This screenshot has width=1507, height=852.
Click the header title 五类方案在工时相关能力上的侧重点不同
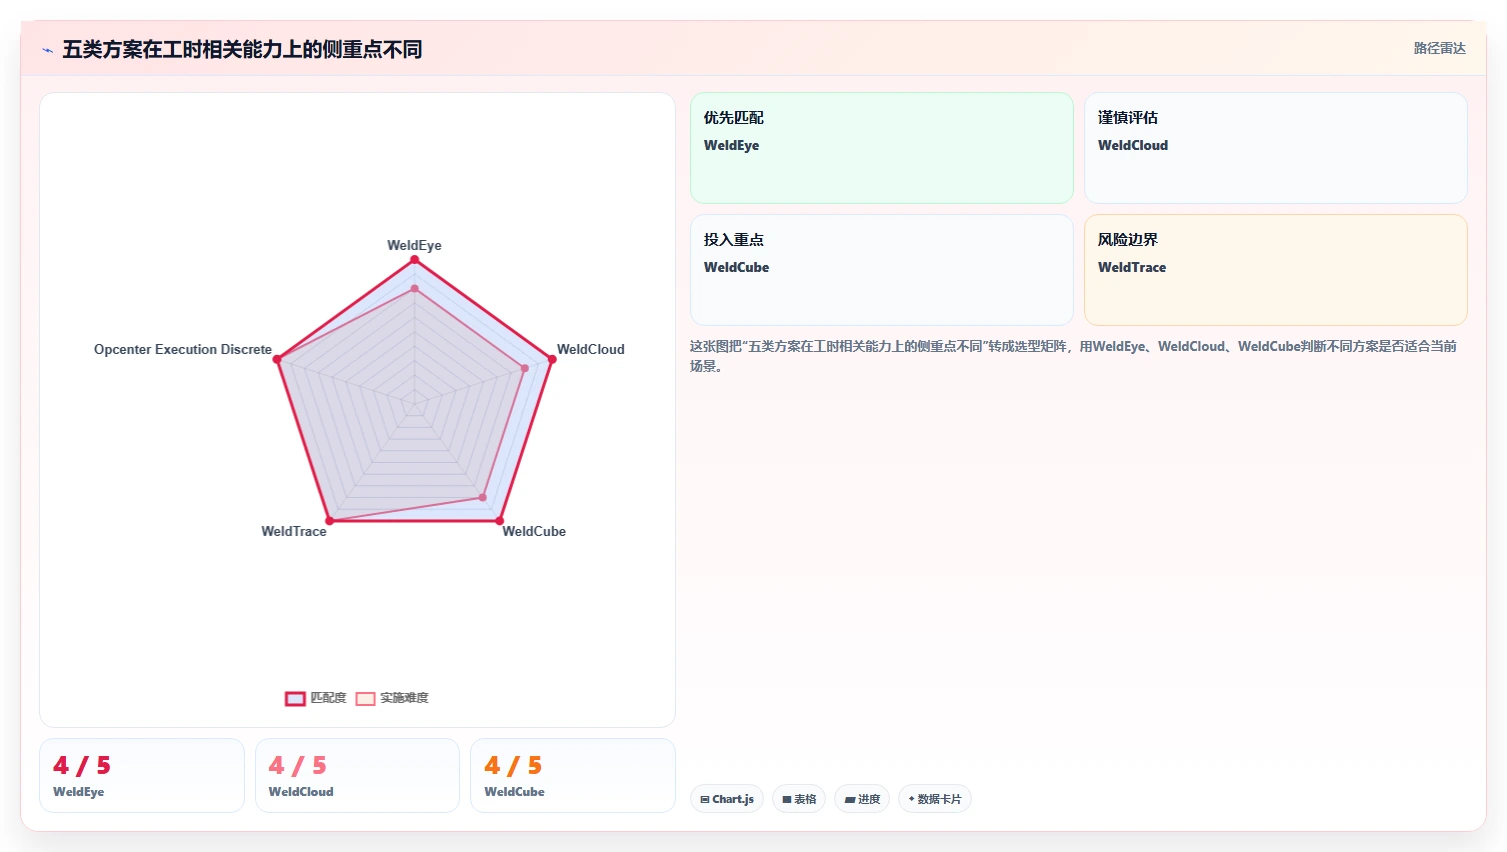point(242,49)
